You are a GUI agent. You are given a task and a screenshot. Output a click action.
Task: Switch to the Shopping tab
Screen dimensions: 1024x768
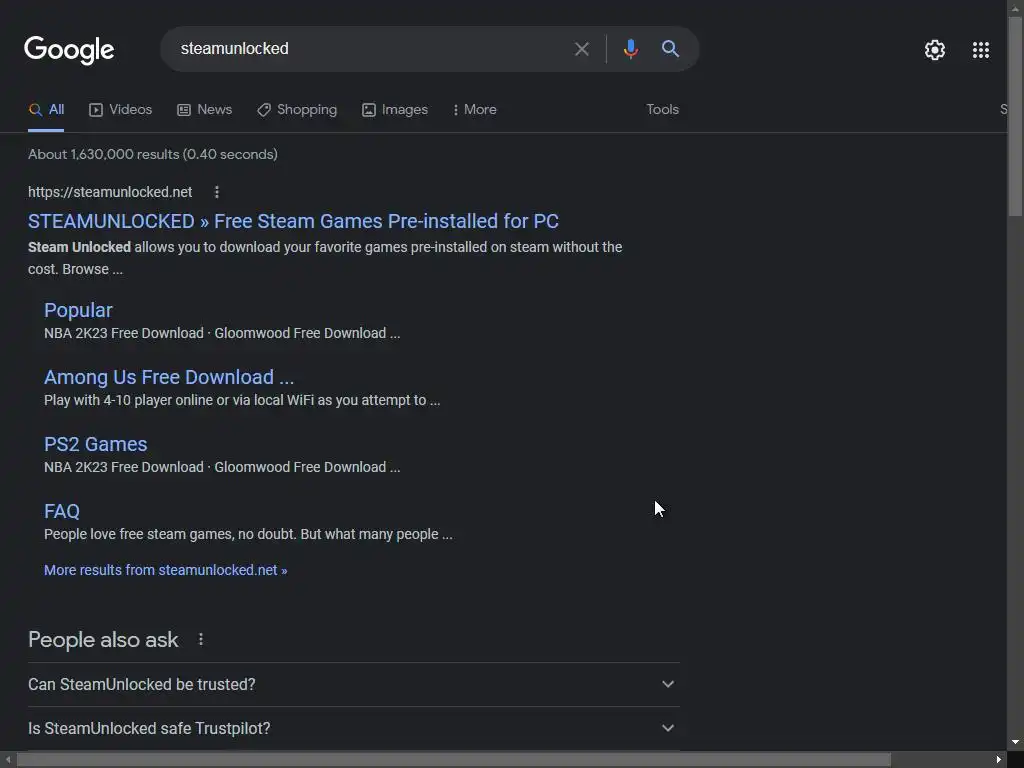297,110
